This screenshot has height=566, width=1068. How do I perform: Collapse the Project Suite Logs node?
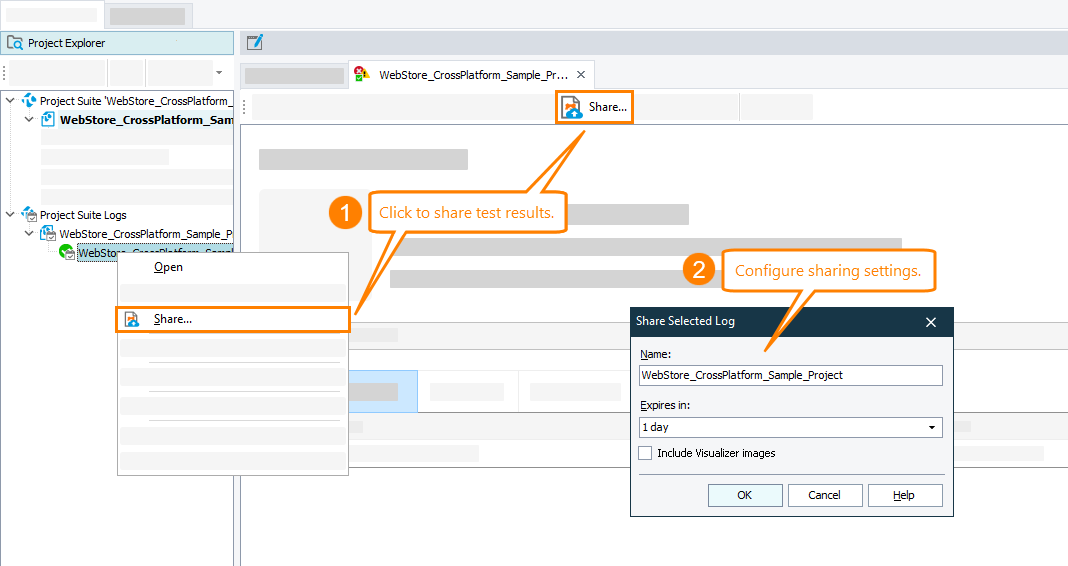tap(10, 214)
